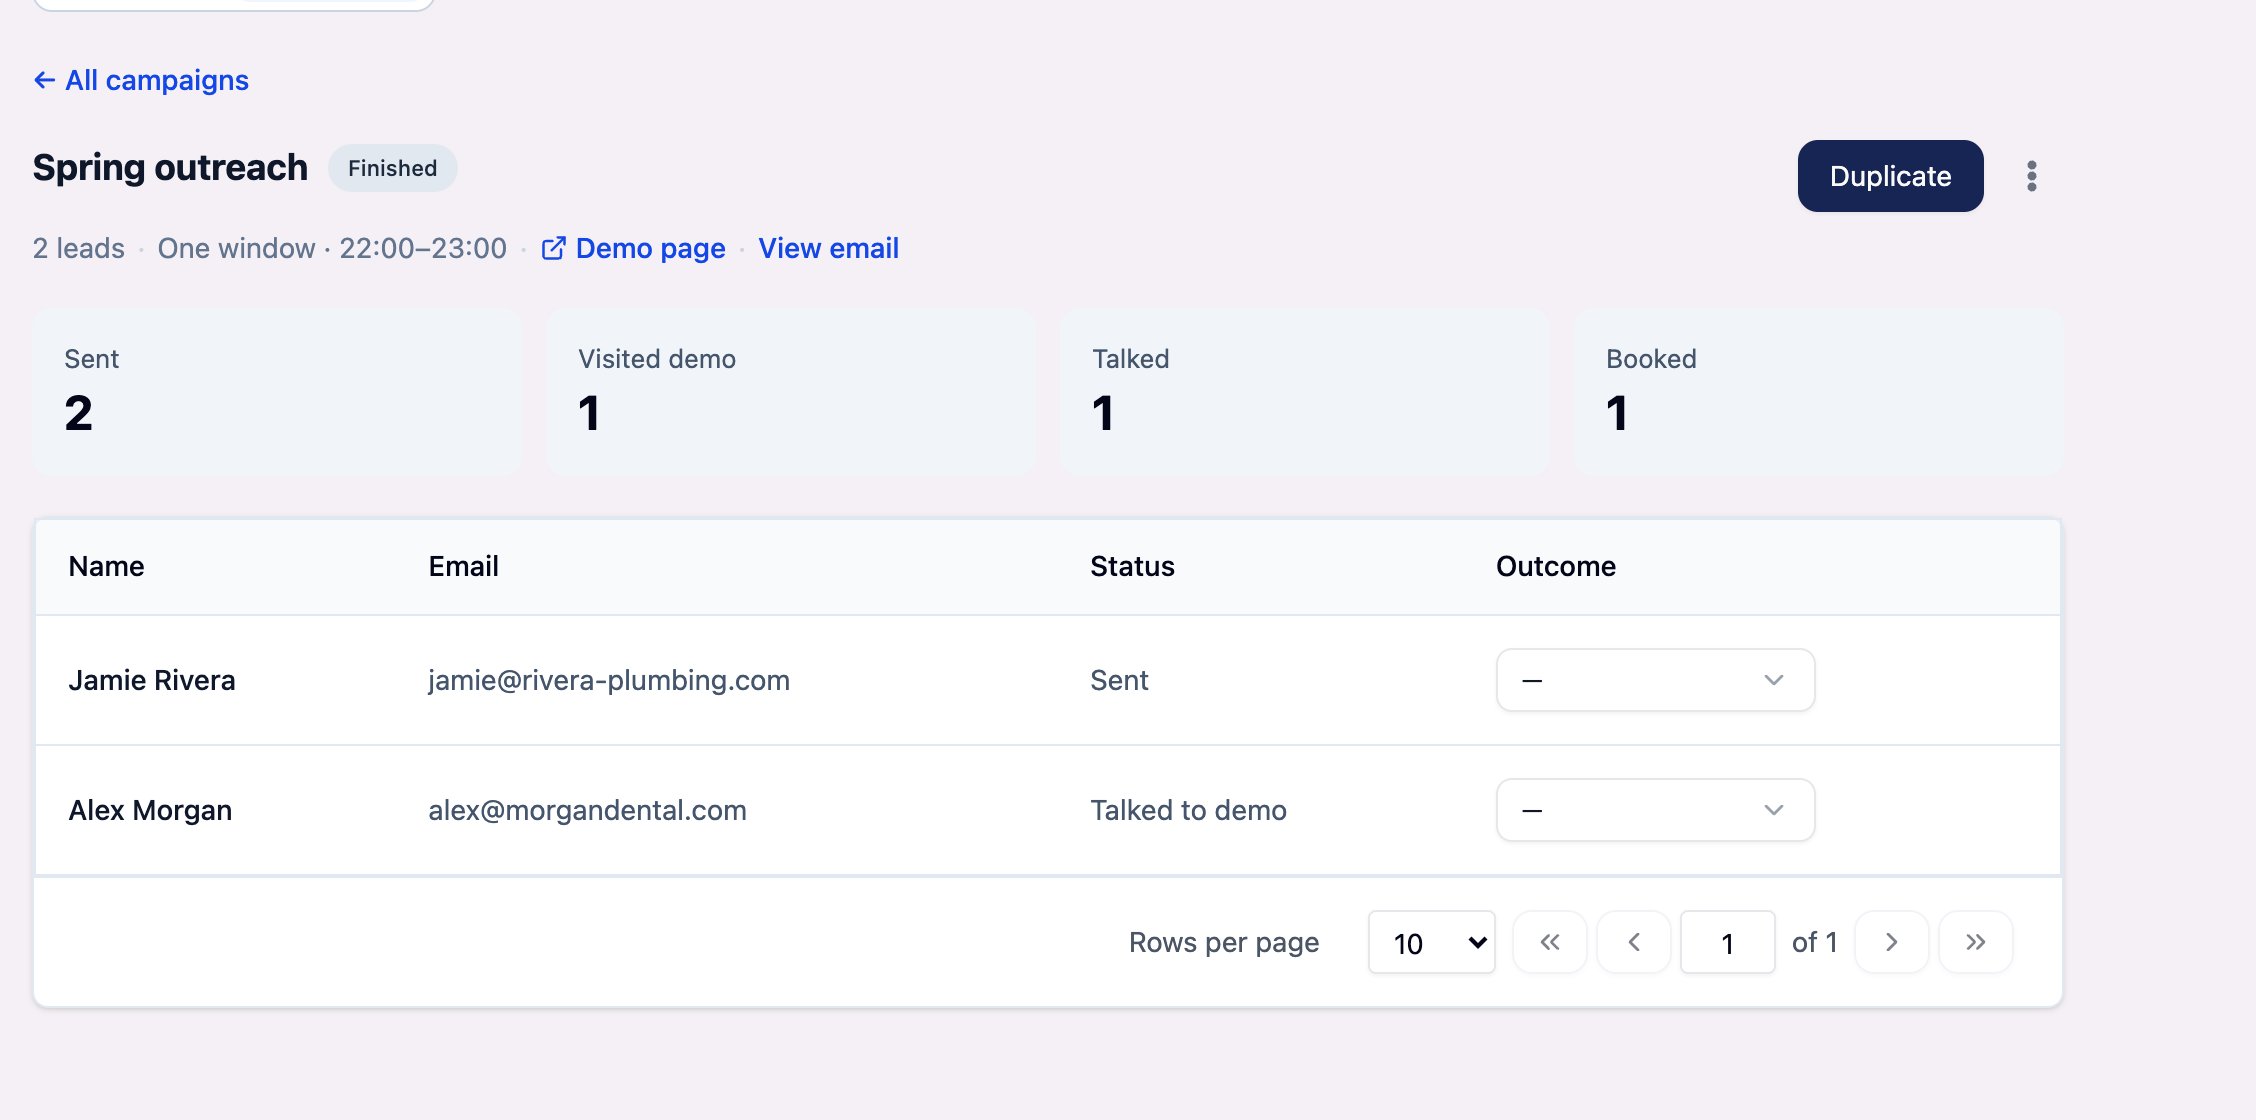This screenshot has height=1120, width=2256.
Task: Click the Status column header
Action: pos(1132,566)
